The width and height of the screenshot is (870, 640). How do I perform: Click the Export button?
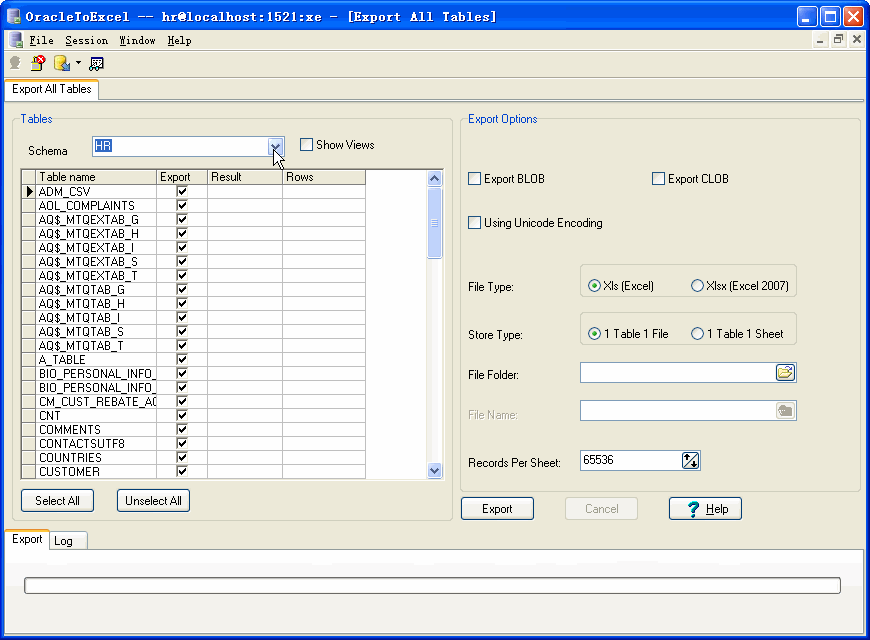pos(497,508)
